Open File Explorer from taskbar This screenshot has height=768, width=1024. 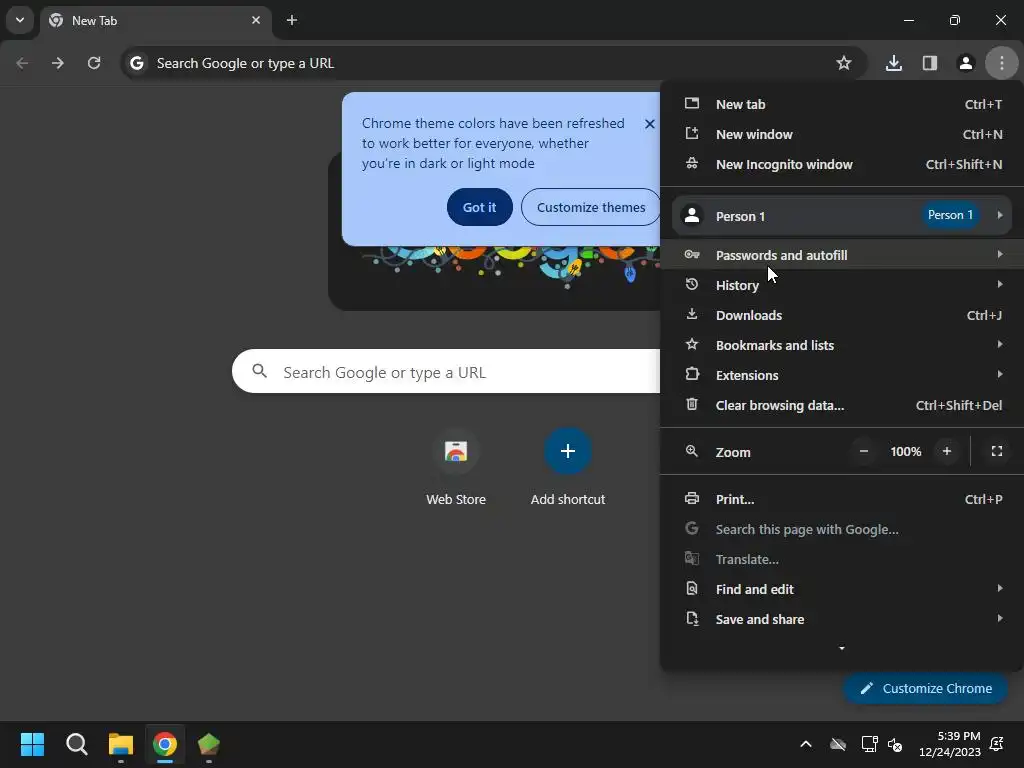click(x=121, y=744)
